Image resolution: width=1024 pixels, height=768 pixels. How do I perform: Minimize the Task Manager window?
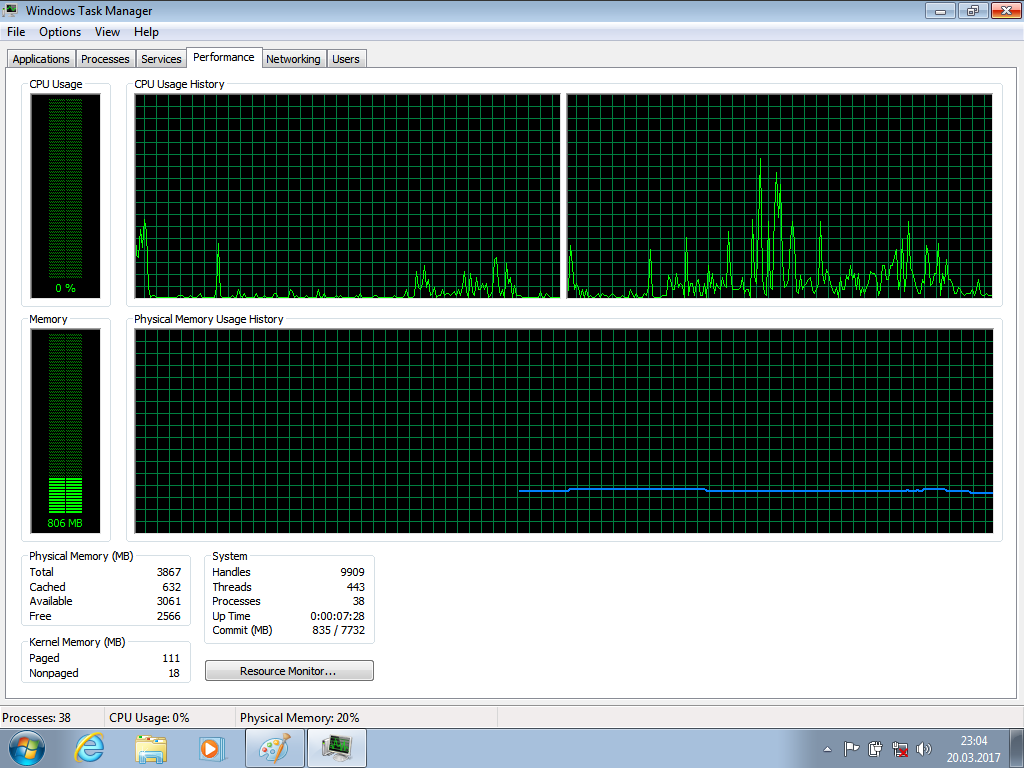[941, 10]
